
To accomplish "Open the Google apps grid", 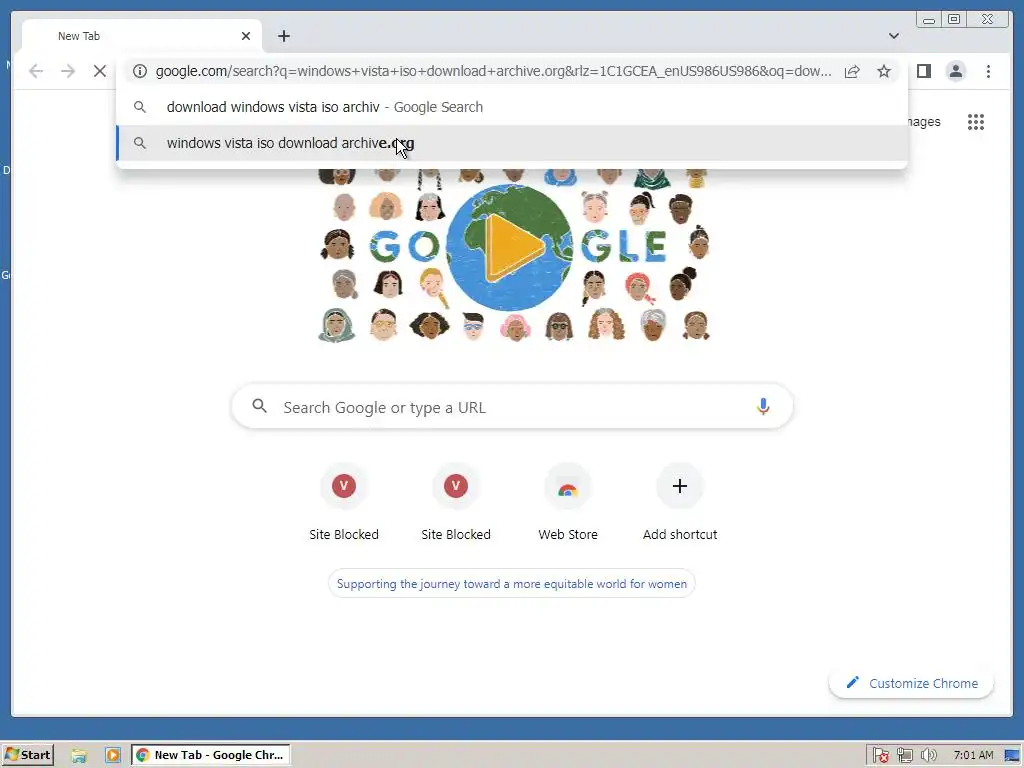I will [976, 121].
